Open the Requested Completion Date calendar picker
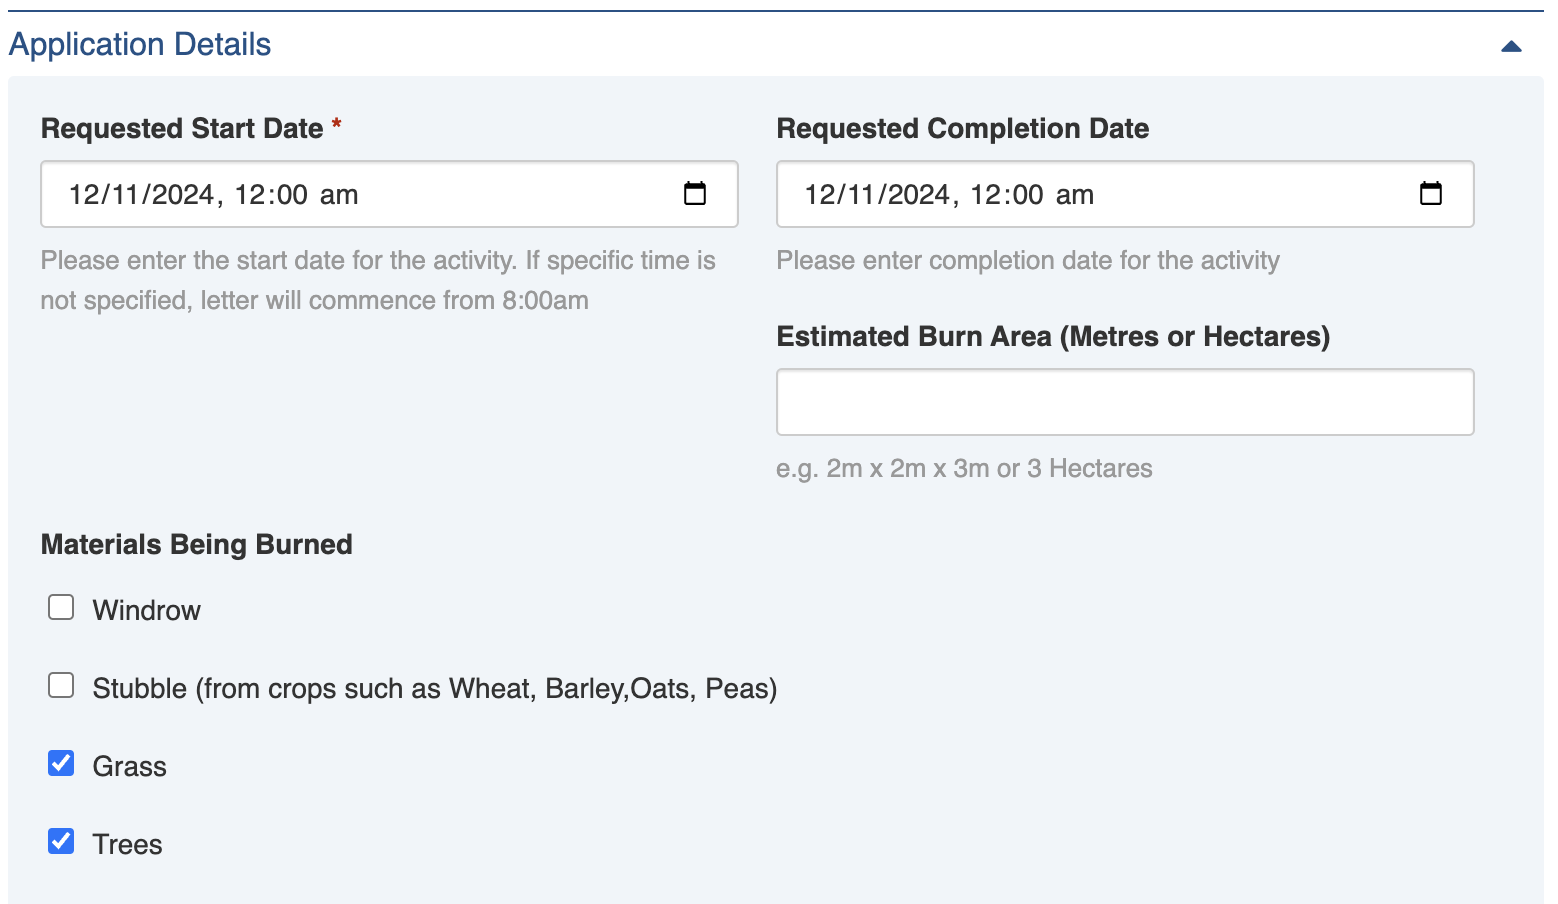Image resolution: width=1558 pixels, height=904 pixels. 1431,194
